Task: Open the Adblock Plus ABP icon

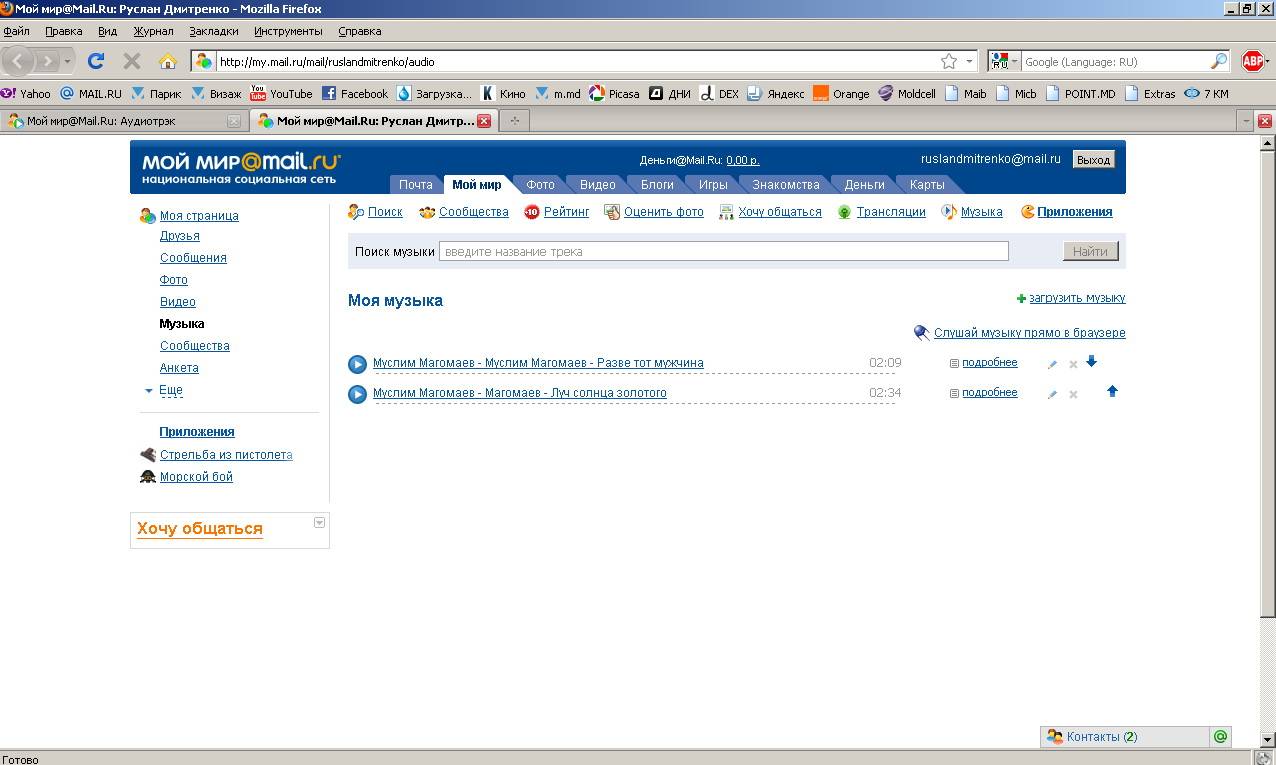Action: (1253, 61)
